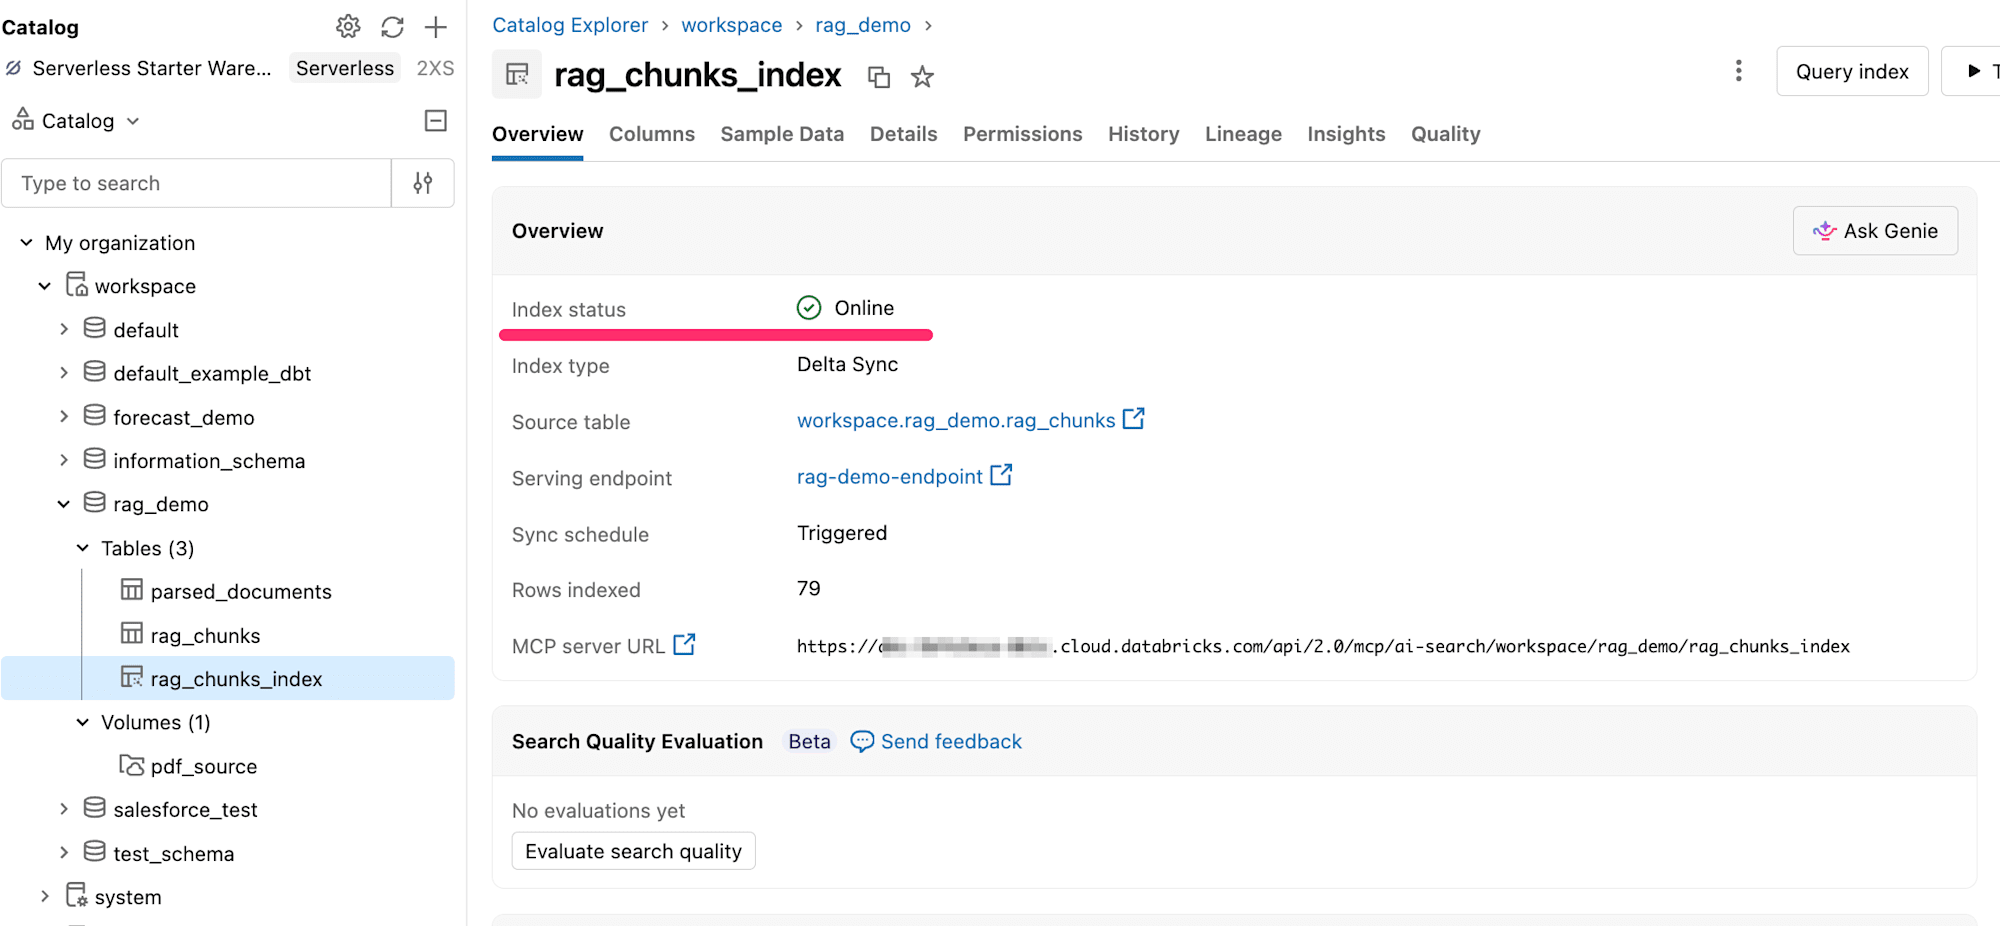2000x926 pixels.
Task: Open the Details tab
Action: (x=903, y=134)
